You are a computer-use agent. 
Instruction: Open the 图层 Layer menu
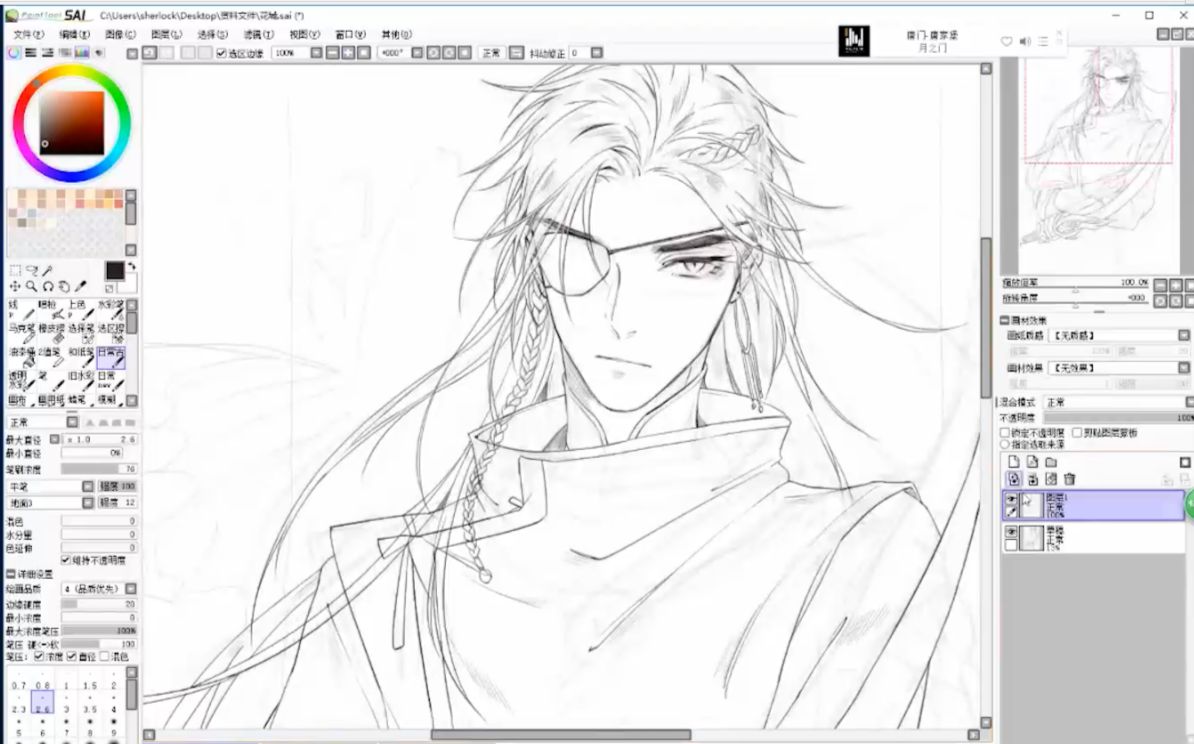tap(166, 34)
